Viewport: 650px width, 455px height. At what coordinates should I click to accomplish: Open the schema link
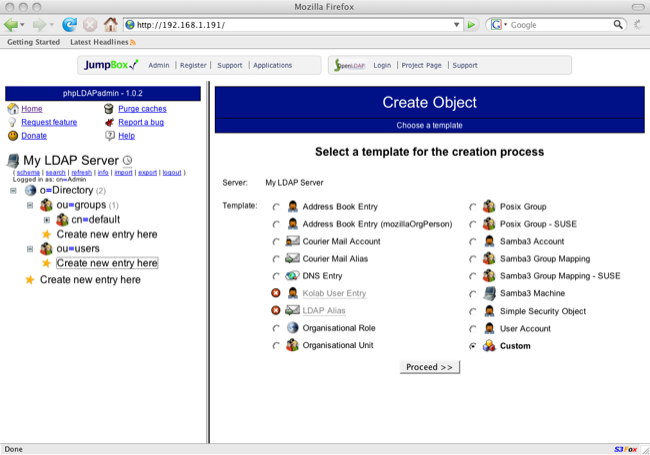click(x=28, y=173)
